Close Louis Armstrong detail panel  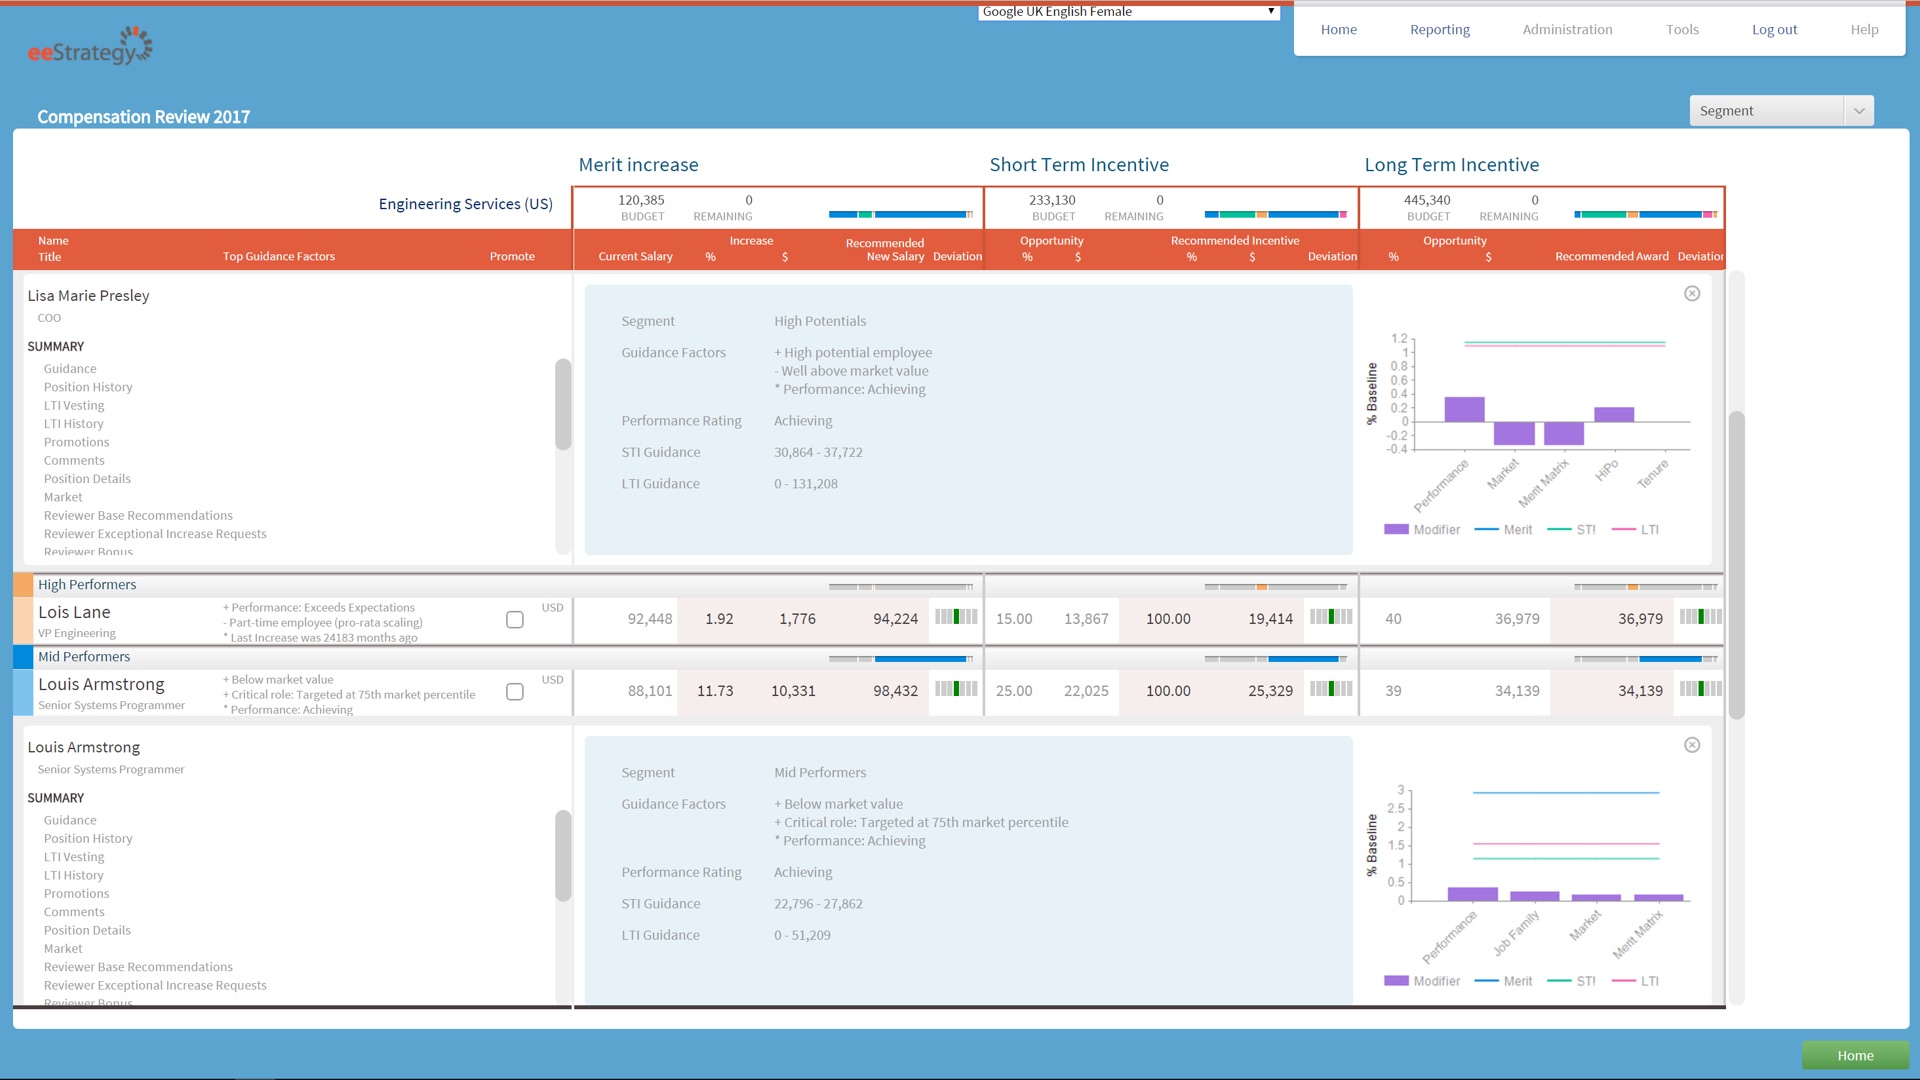click(1692, 745)
